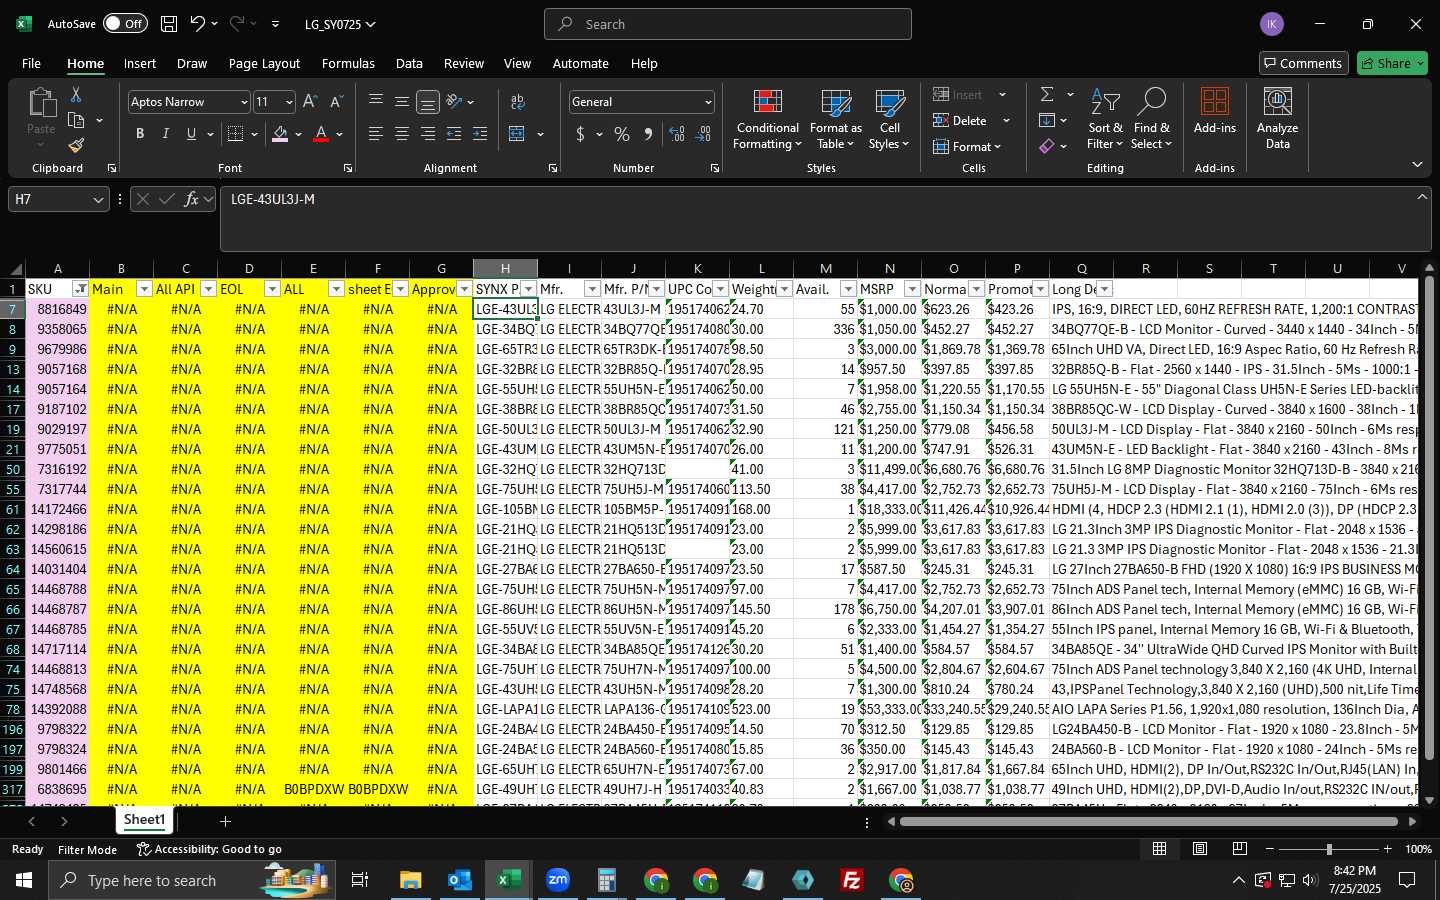
Task: Open the General number format dropdown
Action: point(708,102)
